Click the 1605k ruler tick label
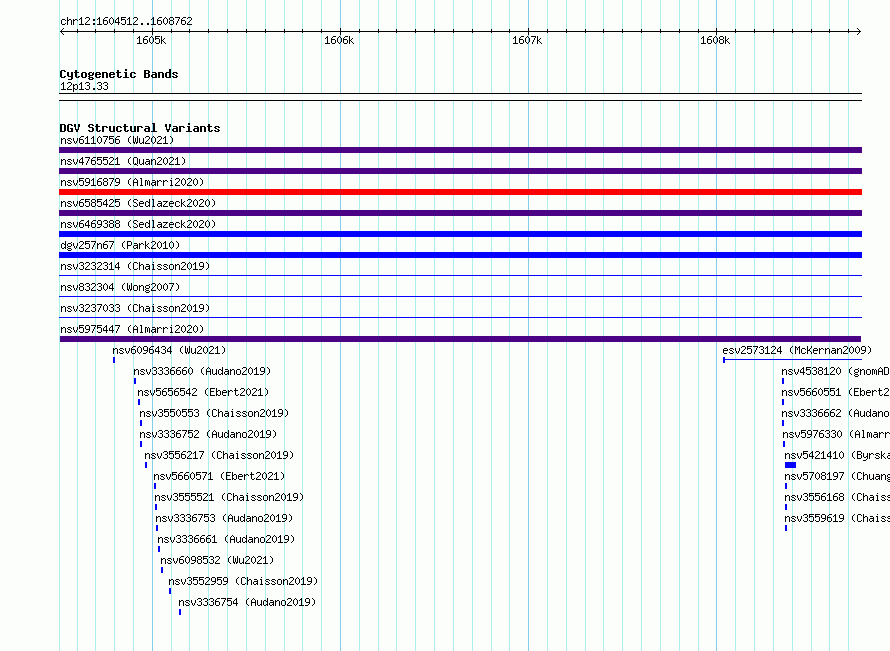This screenshot has width=890, height=651. (x=151, y=40)
